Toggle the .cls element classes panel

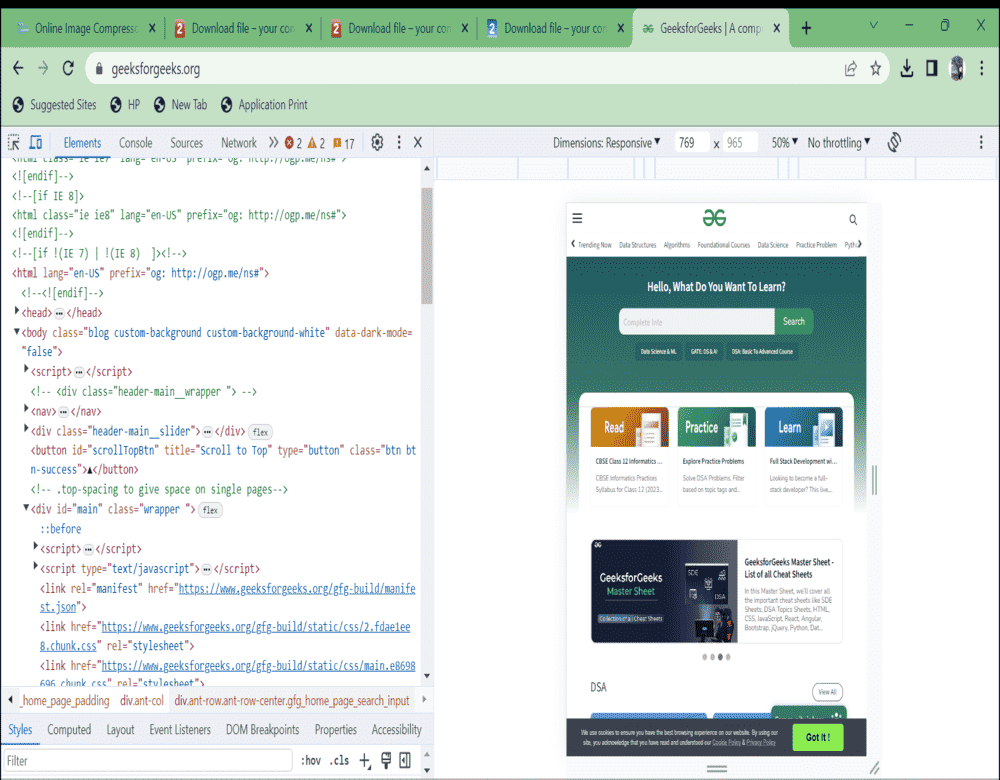340,761
